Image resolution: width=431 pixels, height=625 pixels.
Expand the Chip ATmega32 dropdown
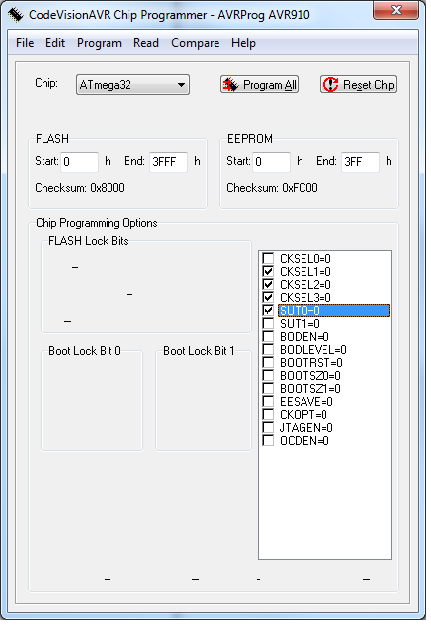point(133,85)
